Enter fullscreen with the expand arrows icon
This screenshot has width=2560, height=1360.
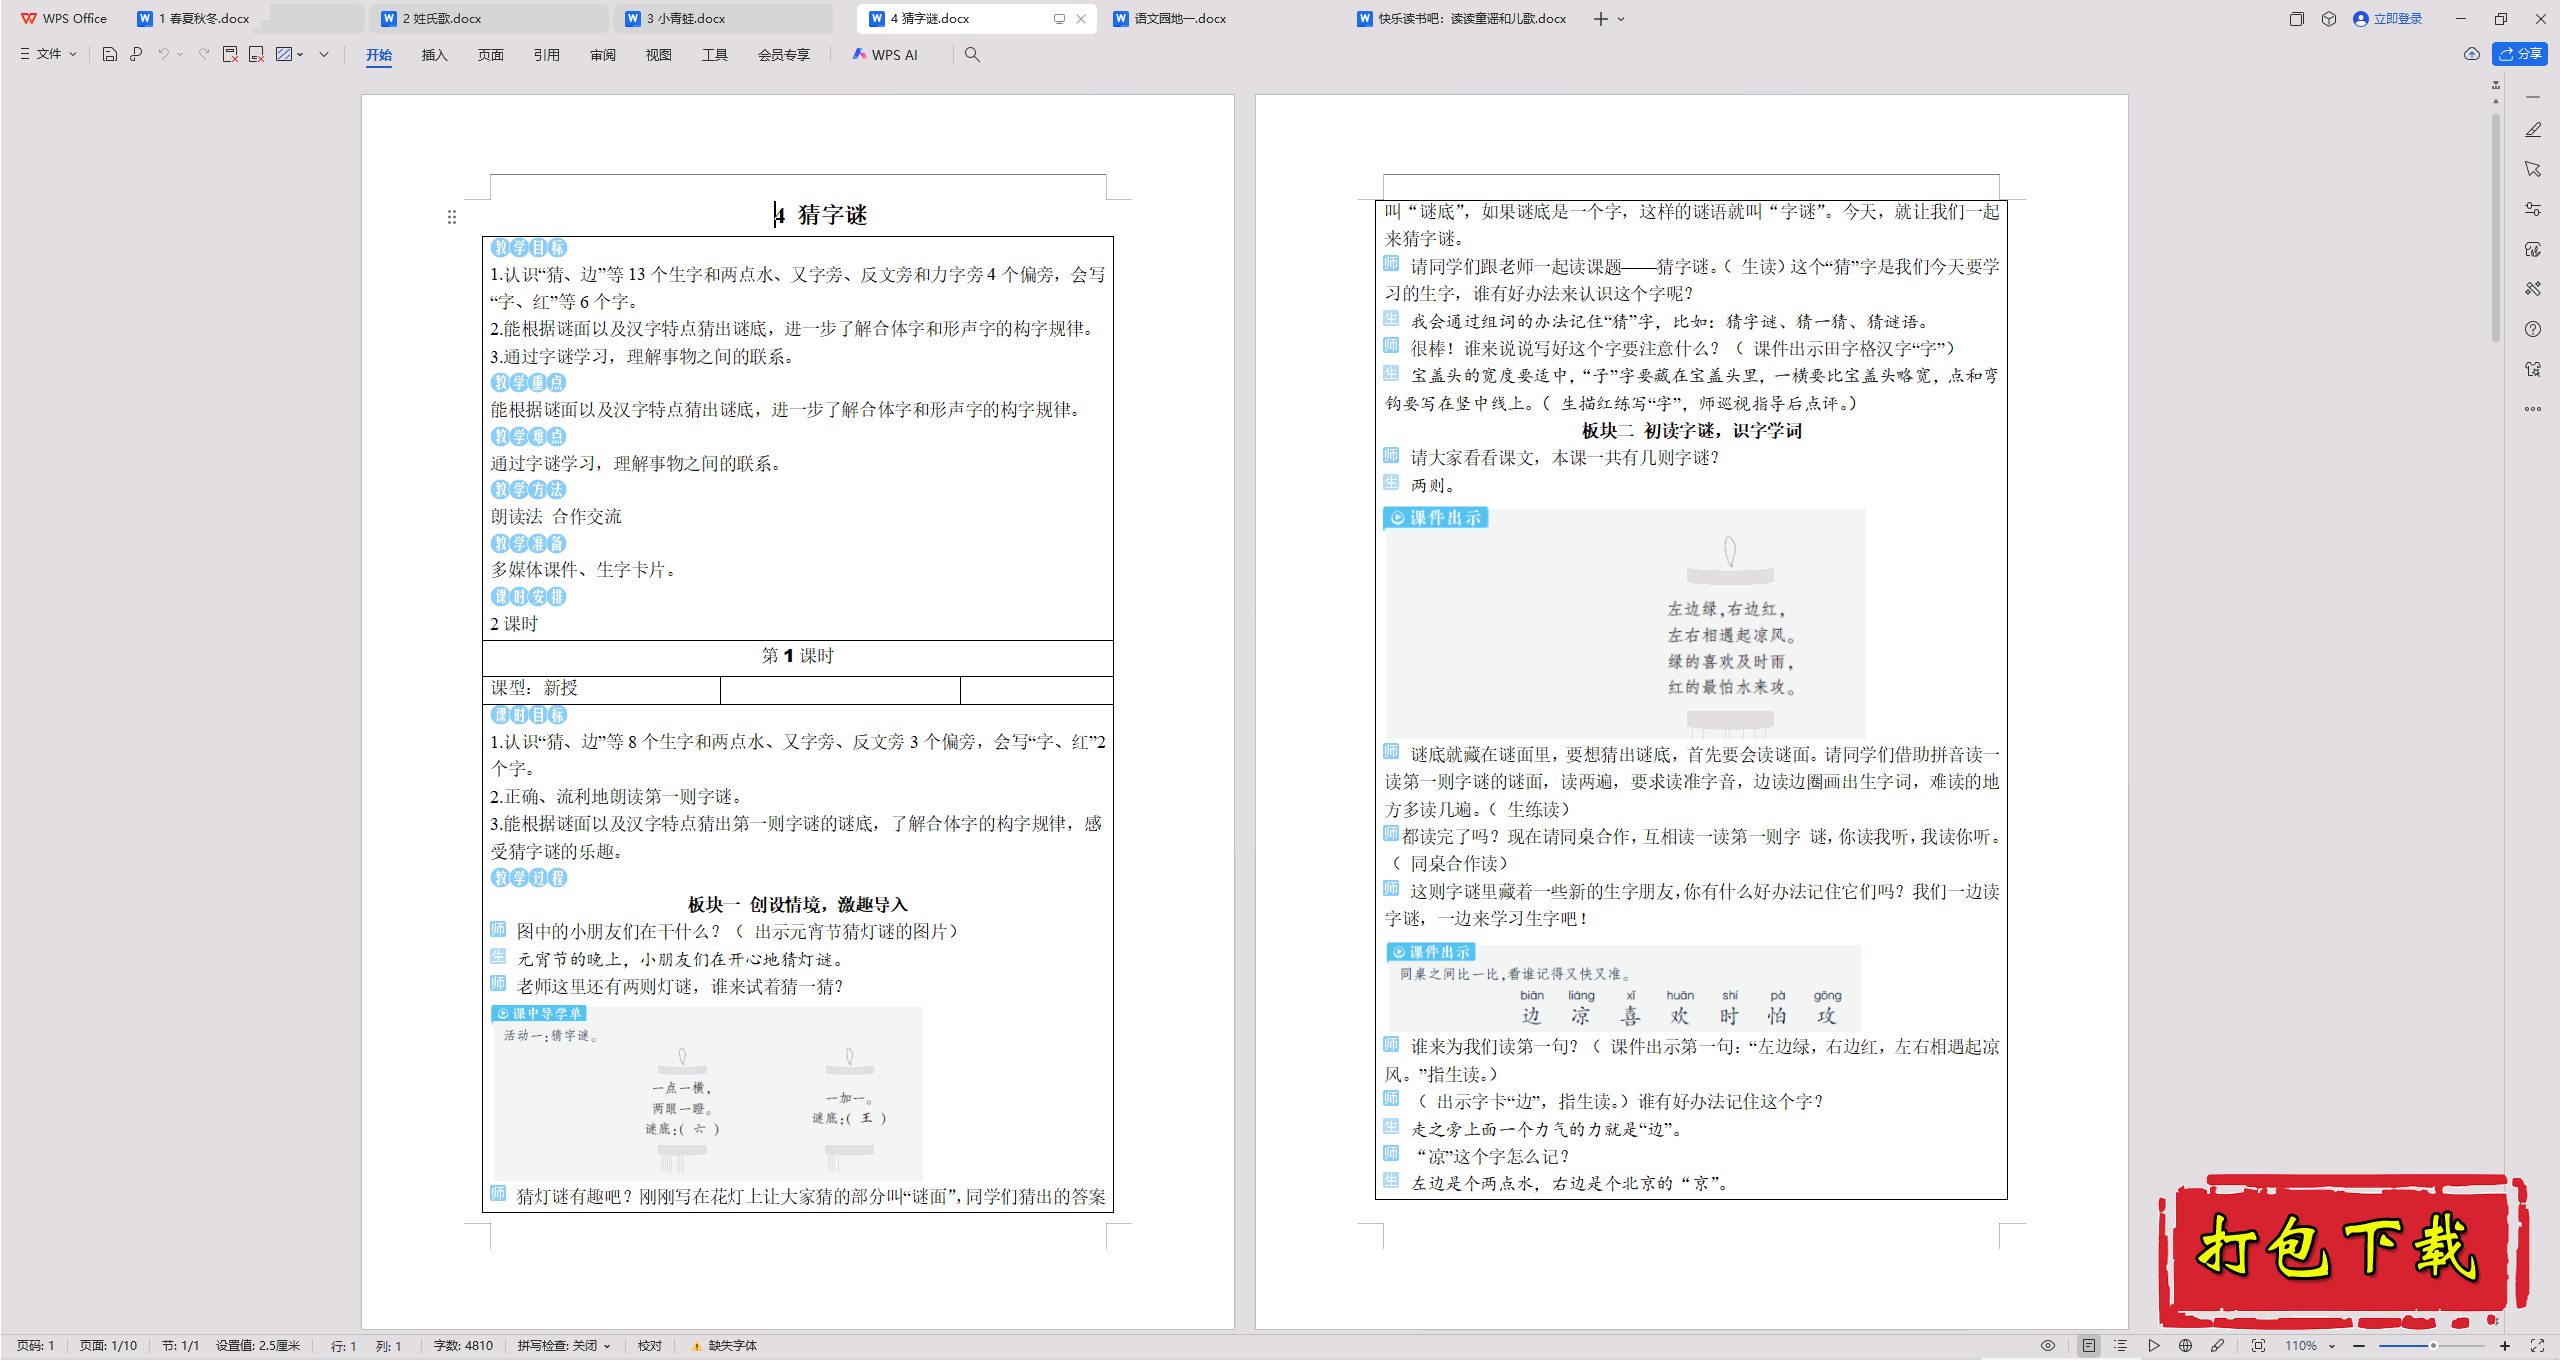[x=2537, y=1346]
